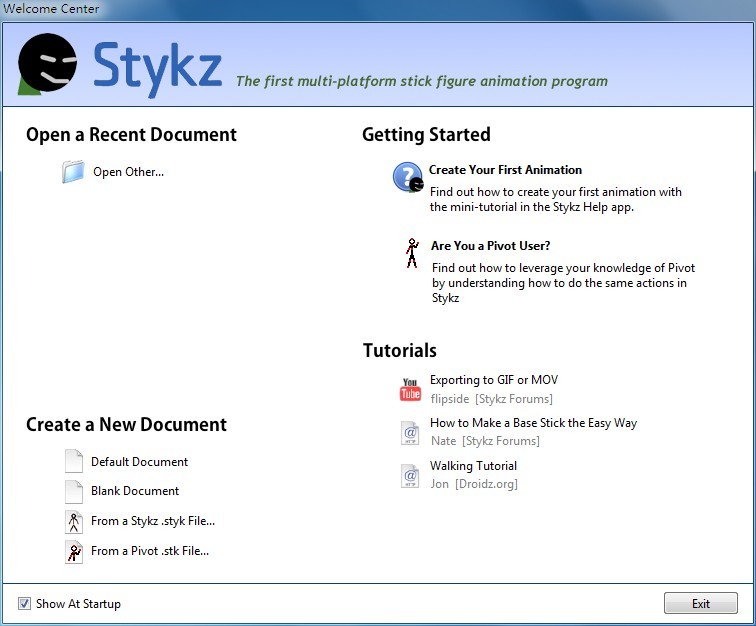The image size is (756, 626).
Task: Choose From a Pivot .stk File... text
Action: (x=150, y=551)
